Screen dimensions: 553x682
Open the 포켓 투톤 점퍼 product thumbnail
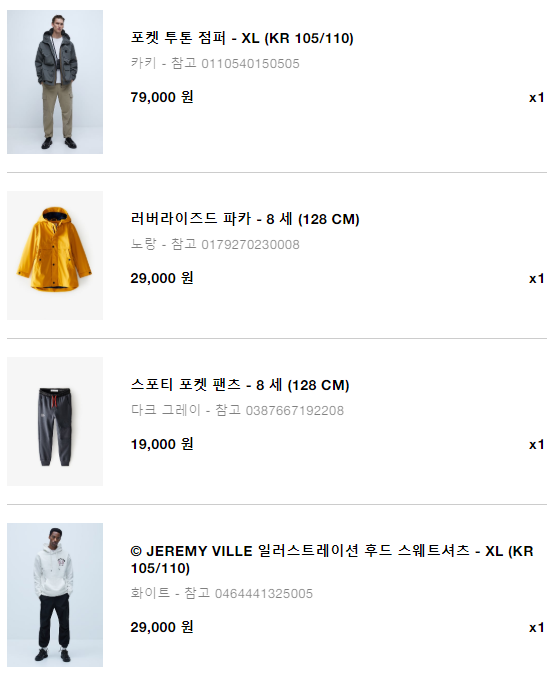pos(55,82)
